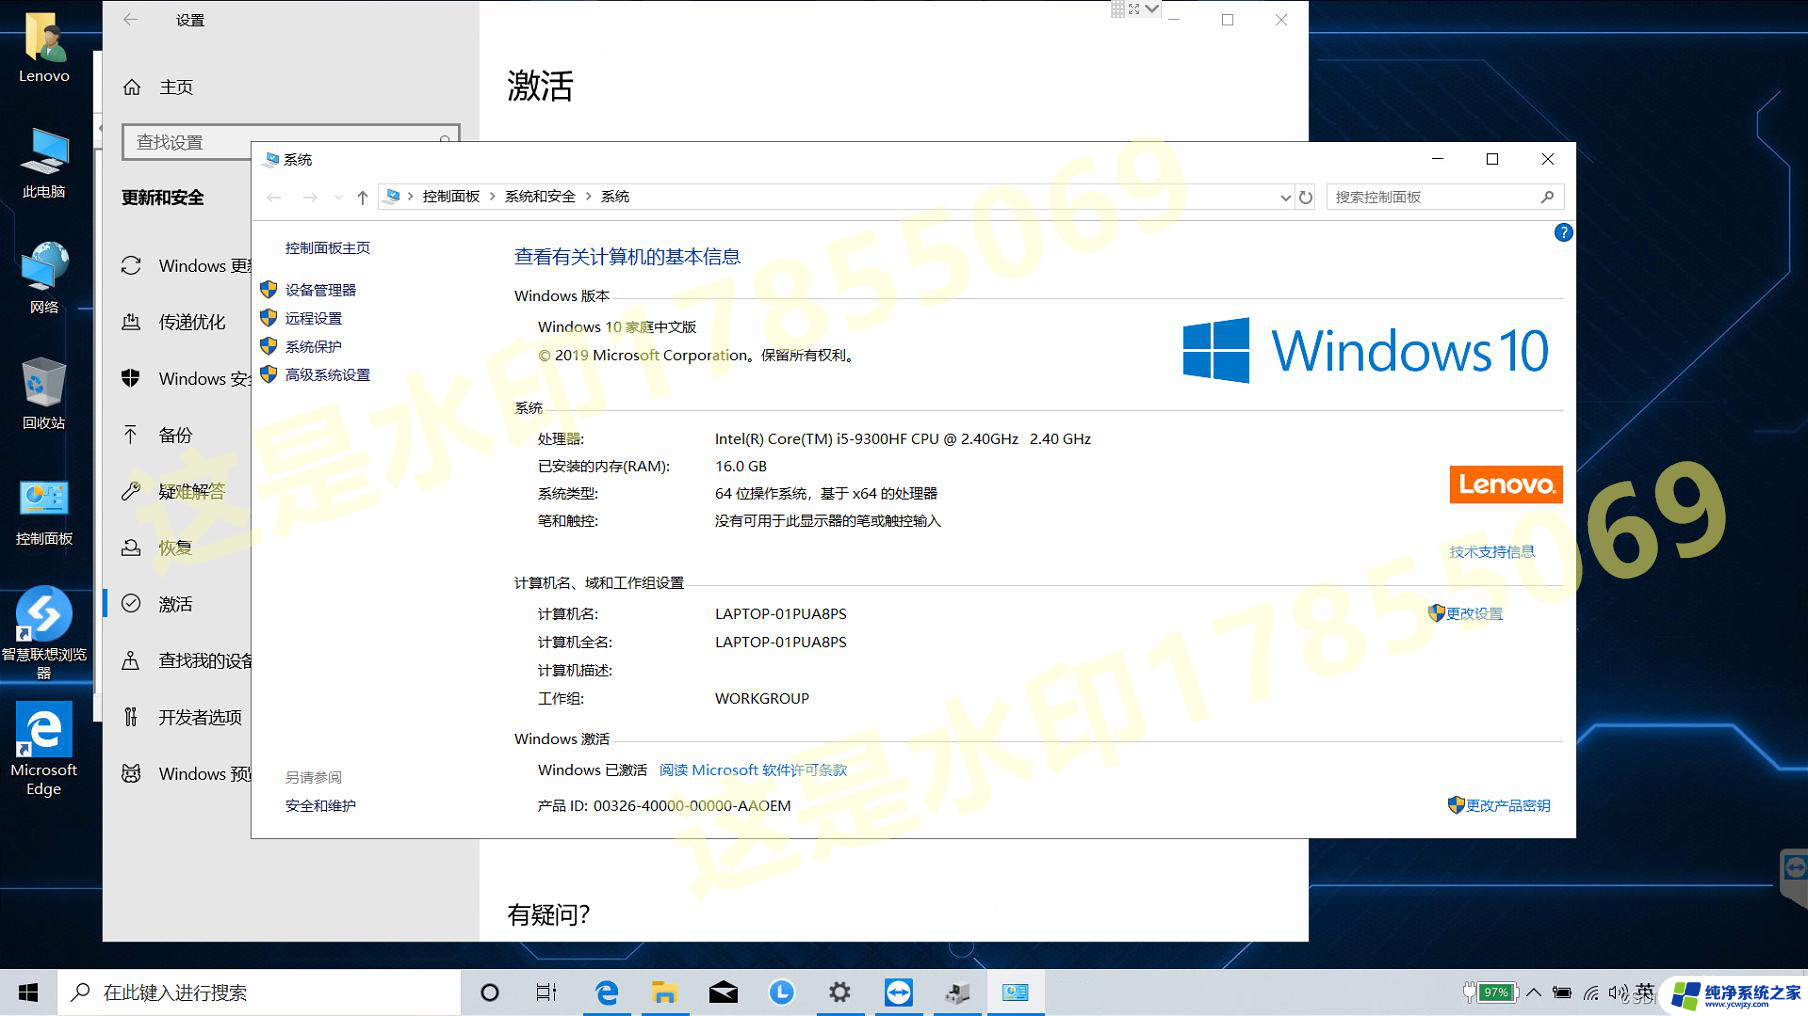Click the taskbar search box

point(260,992)
